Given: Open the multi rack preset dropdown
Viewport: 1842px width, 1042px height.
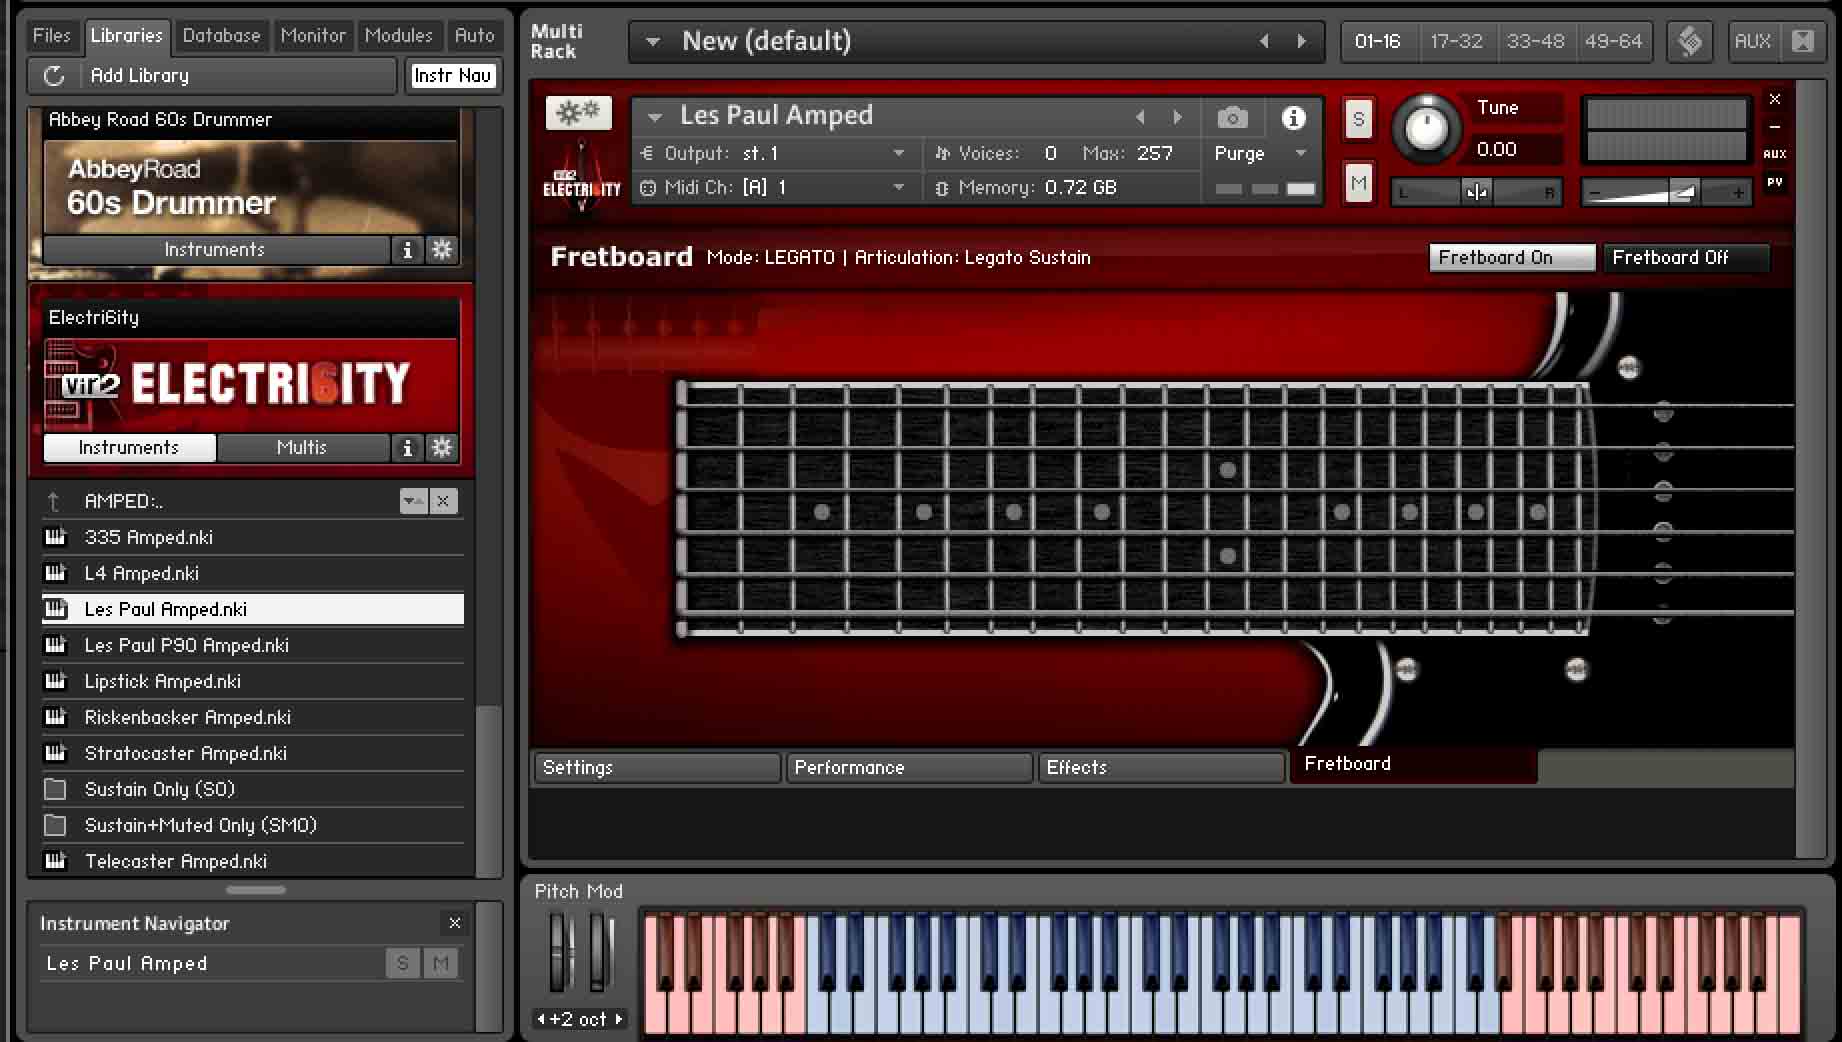Looking at the screenshot, I should [x=653, y=41].
